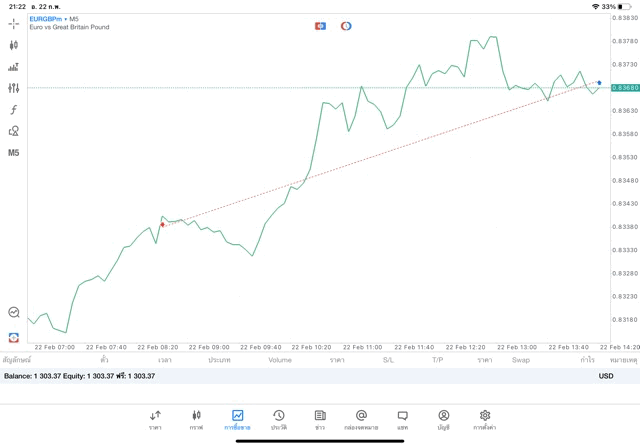Open the กล่องจดหมาย mailbox tab

pos(361,420)
